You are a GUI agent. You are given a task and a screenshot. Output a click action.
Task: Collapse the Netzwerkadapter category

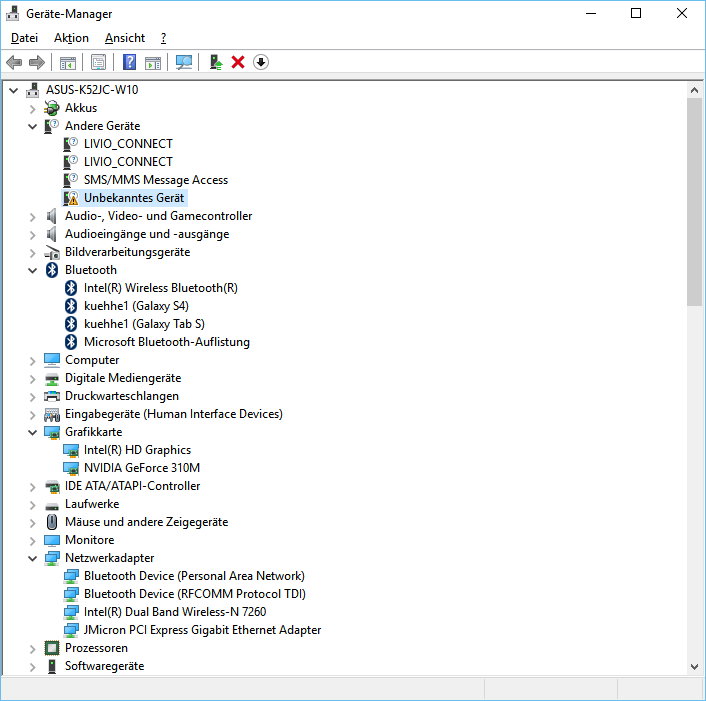click(x=32, y=559)
